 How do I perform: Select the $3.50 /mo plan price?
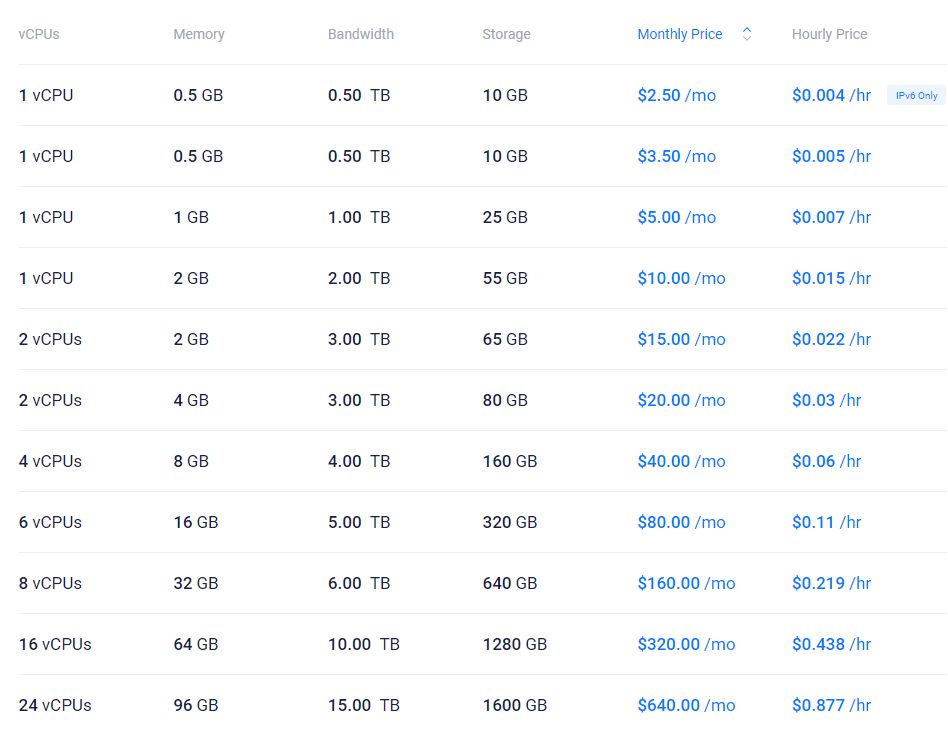click(x=676, y=157)
